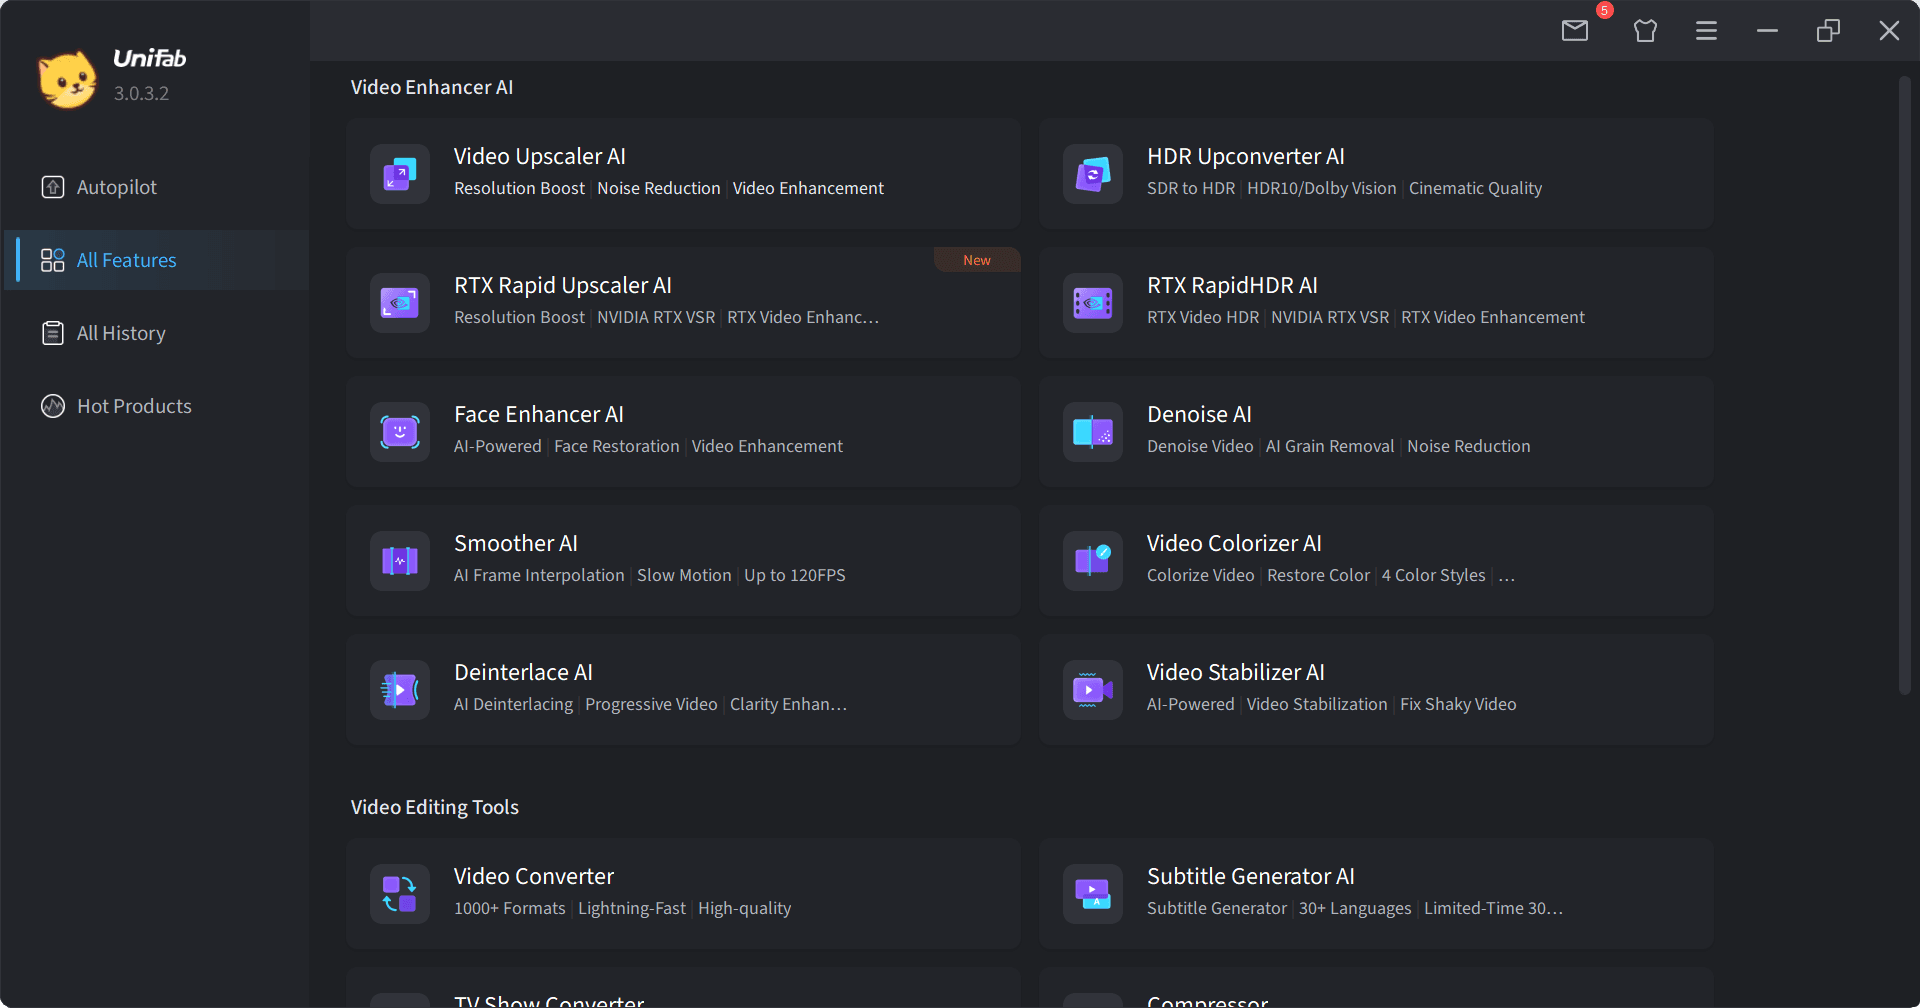Go to Hot Products
The image size is (1920, 1008).
click(x=134, y=406)
